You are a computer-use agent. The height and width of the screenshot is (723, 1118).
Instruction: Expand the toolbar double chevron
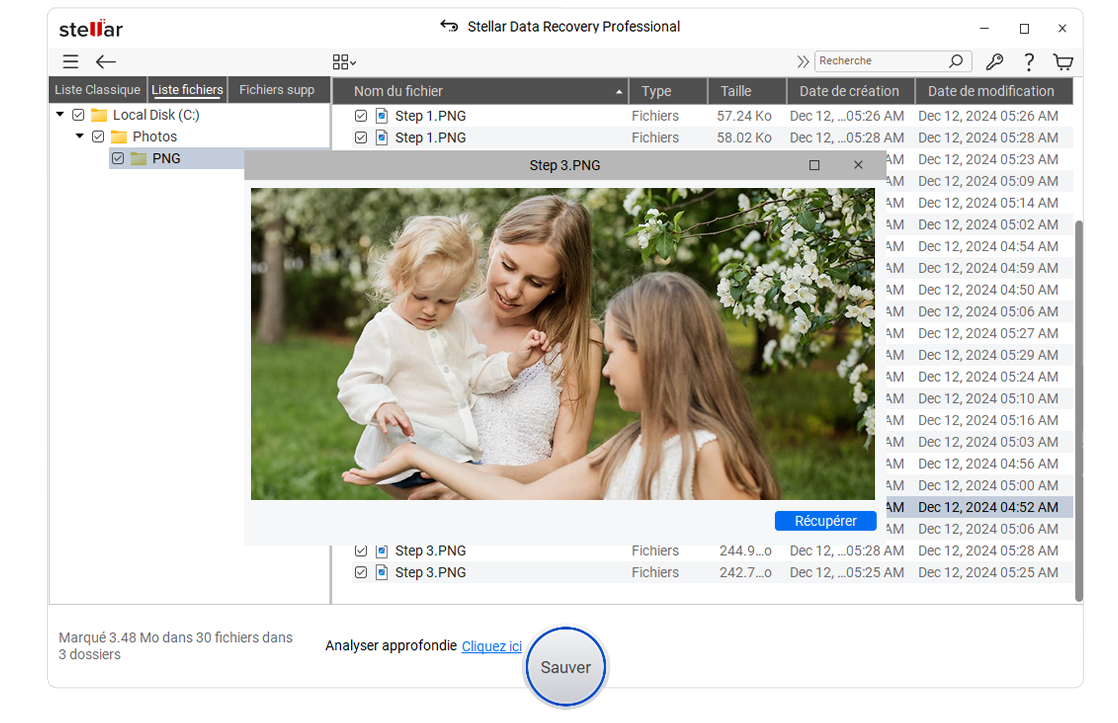(x=803, y=62)
